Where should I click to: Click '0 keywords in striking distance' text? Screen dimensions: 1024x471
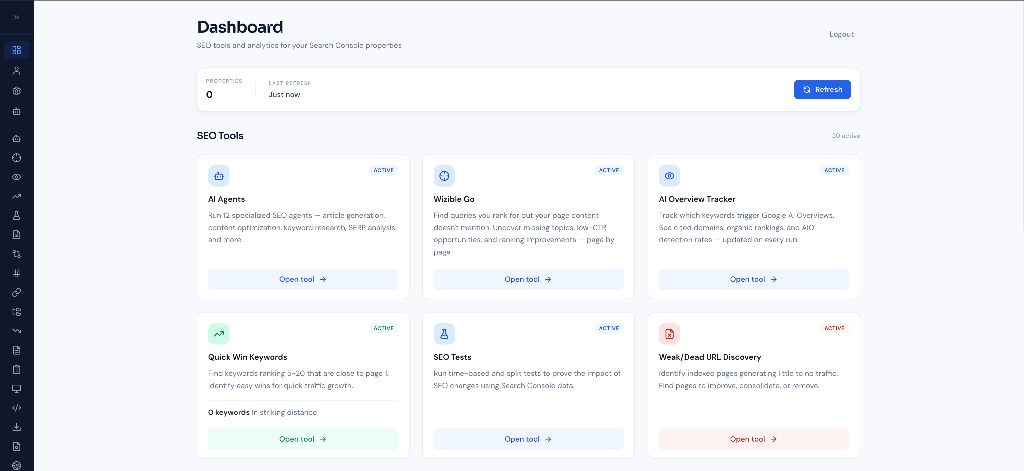click(x=263, y=412)
